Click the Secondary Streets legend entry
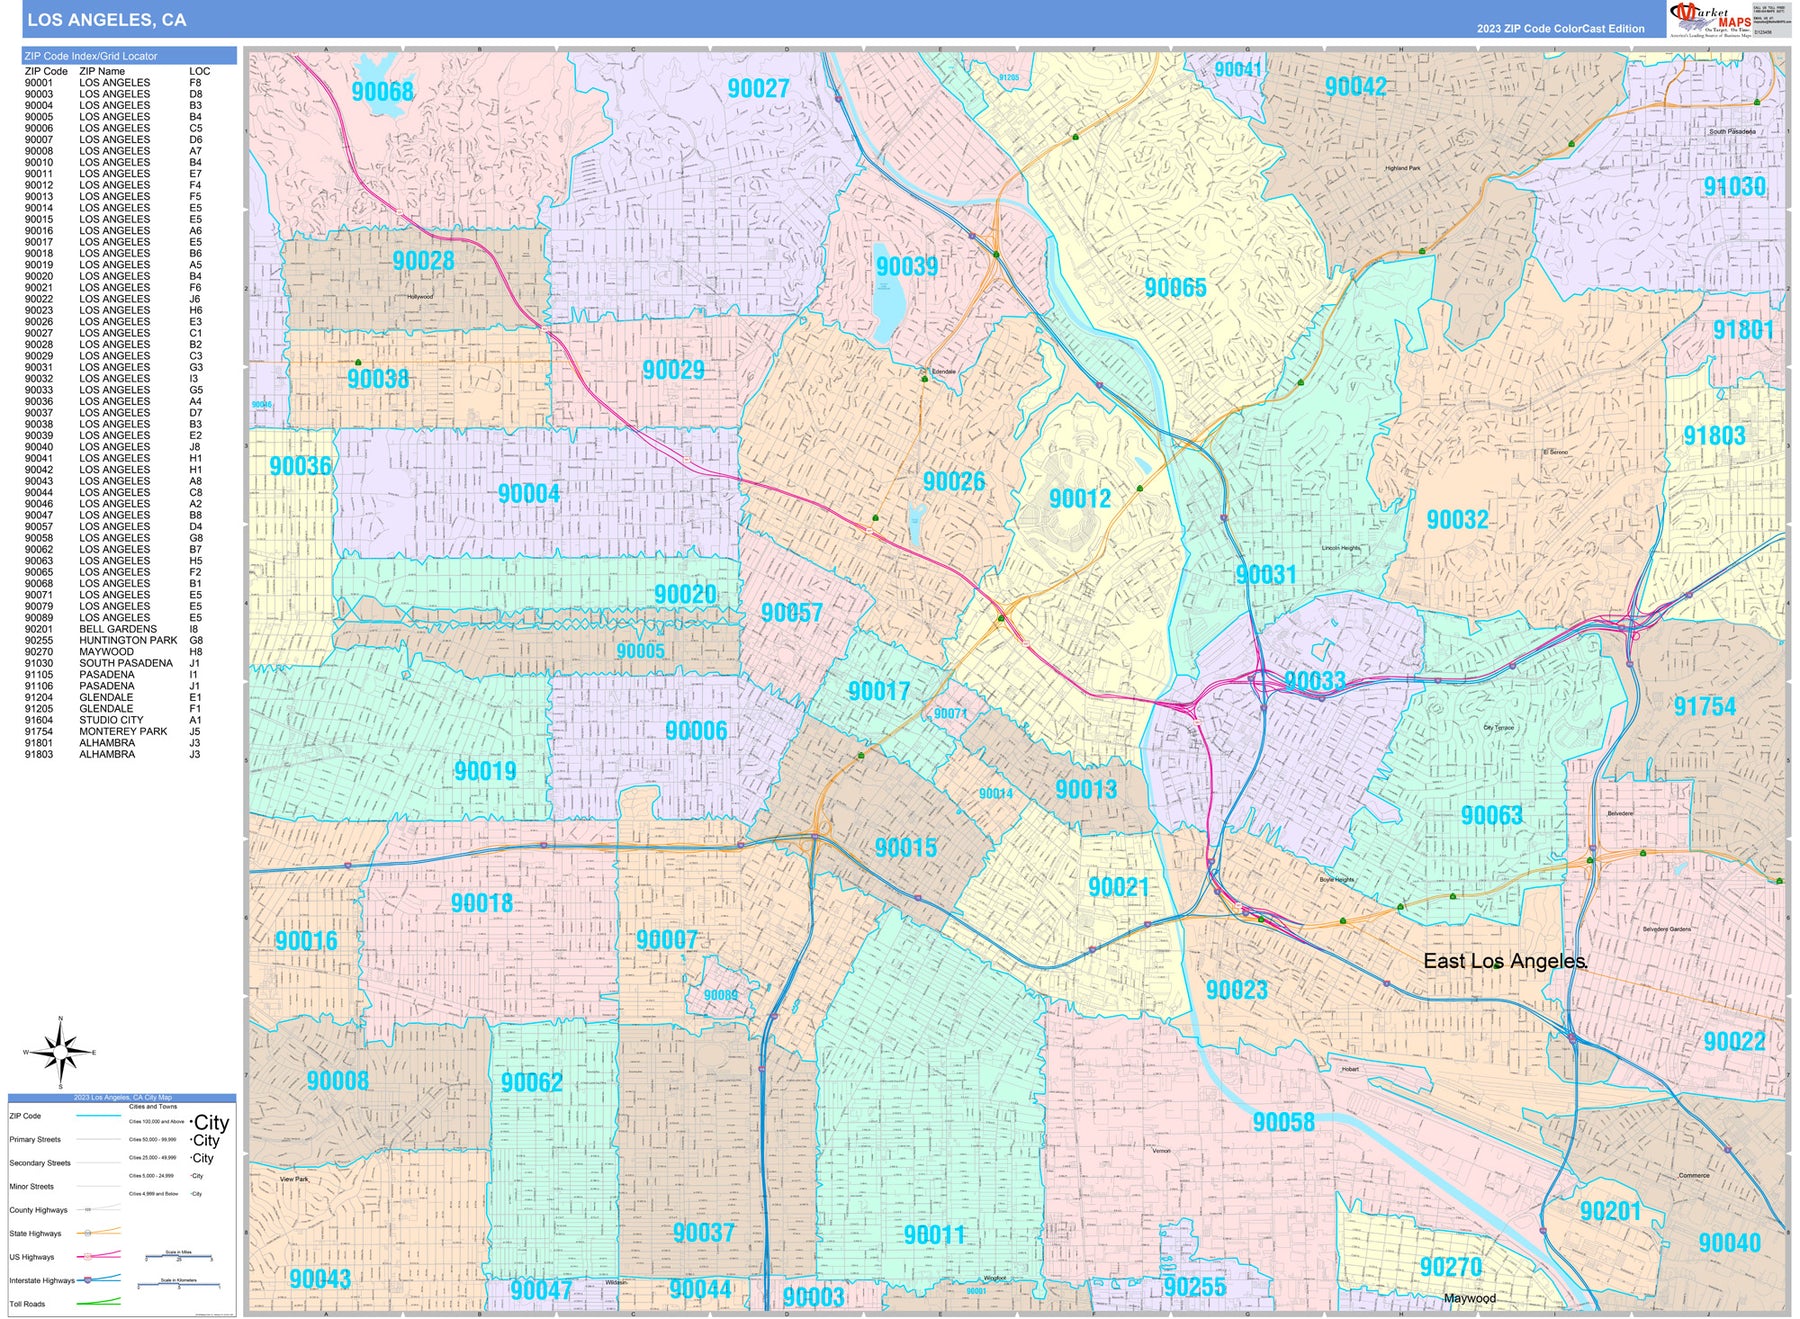Image resolution: width=1800 pixels, height=1319 pixels. [40, 1163]
